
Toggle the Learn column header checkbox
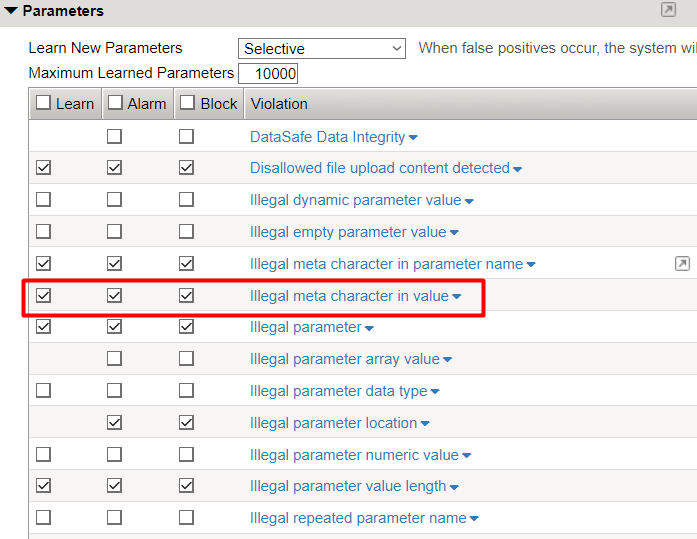pos(43,103)
